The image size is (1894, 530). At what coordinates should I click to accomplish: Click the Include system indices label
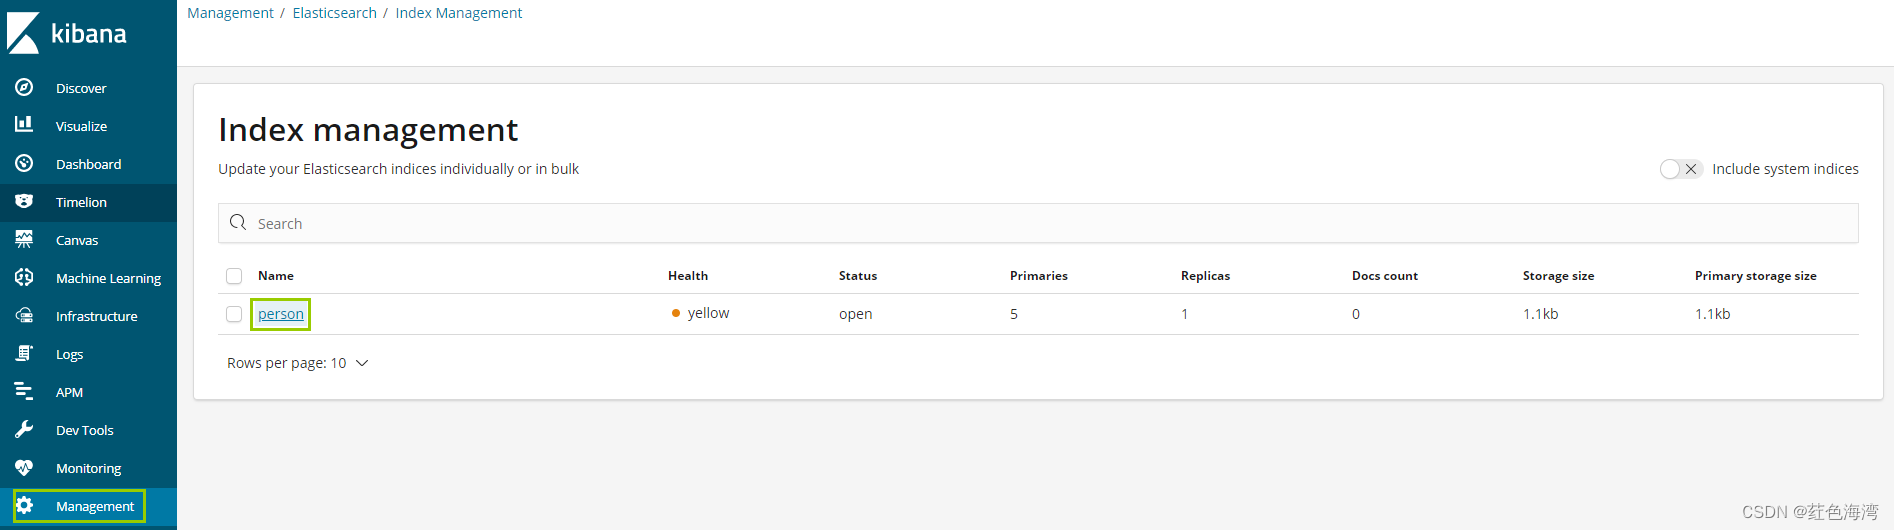[x=1785, y=169]
